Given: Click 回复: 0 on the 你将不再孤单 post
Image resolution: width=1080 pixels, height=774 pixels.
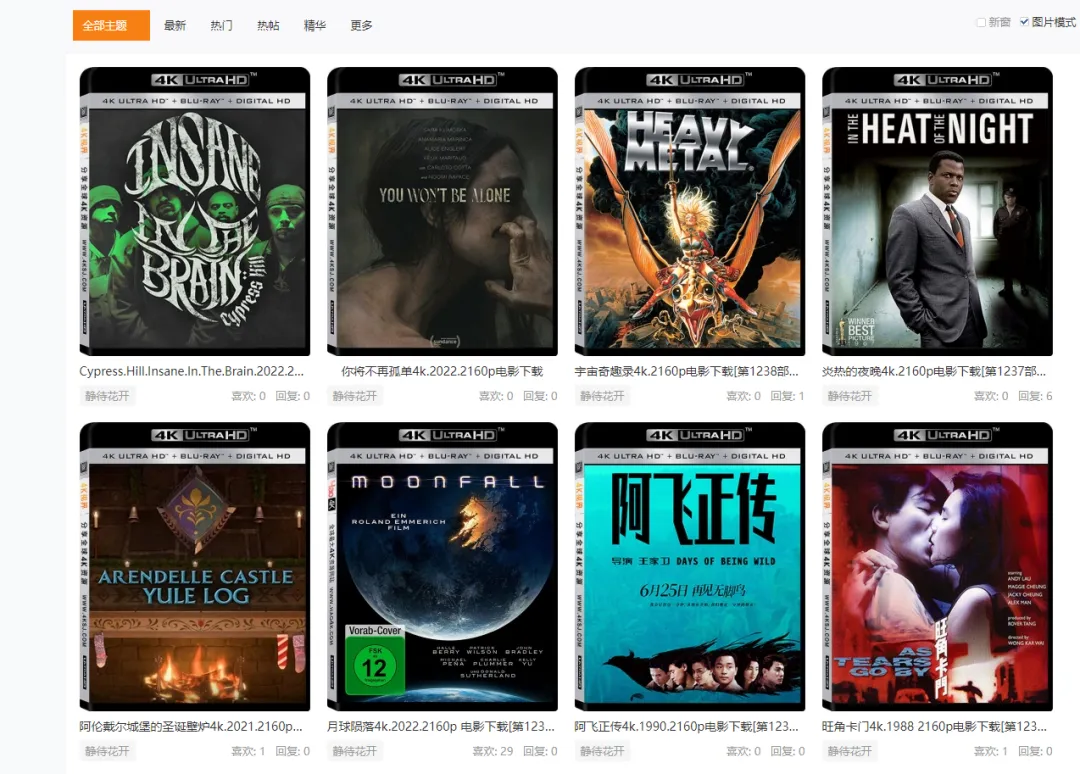Looking at the screenshot, I should coord(540,396).
